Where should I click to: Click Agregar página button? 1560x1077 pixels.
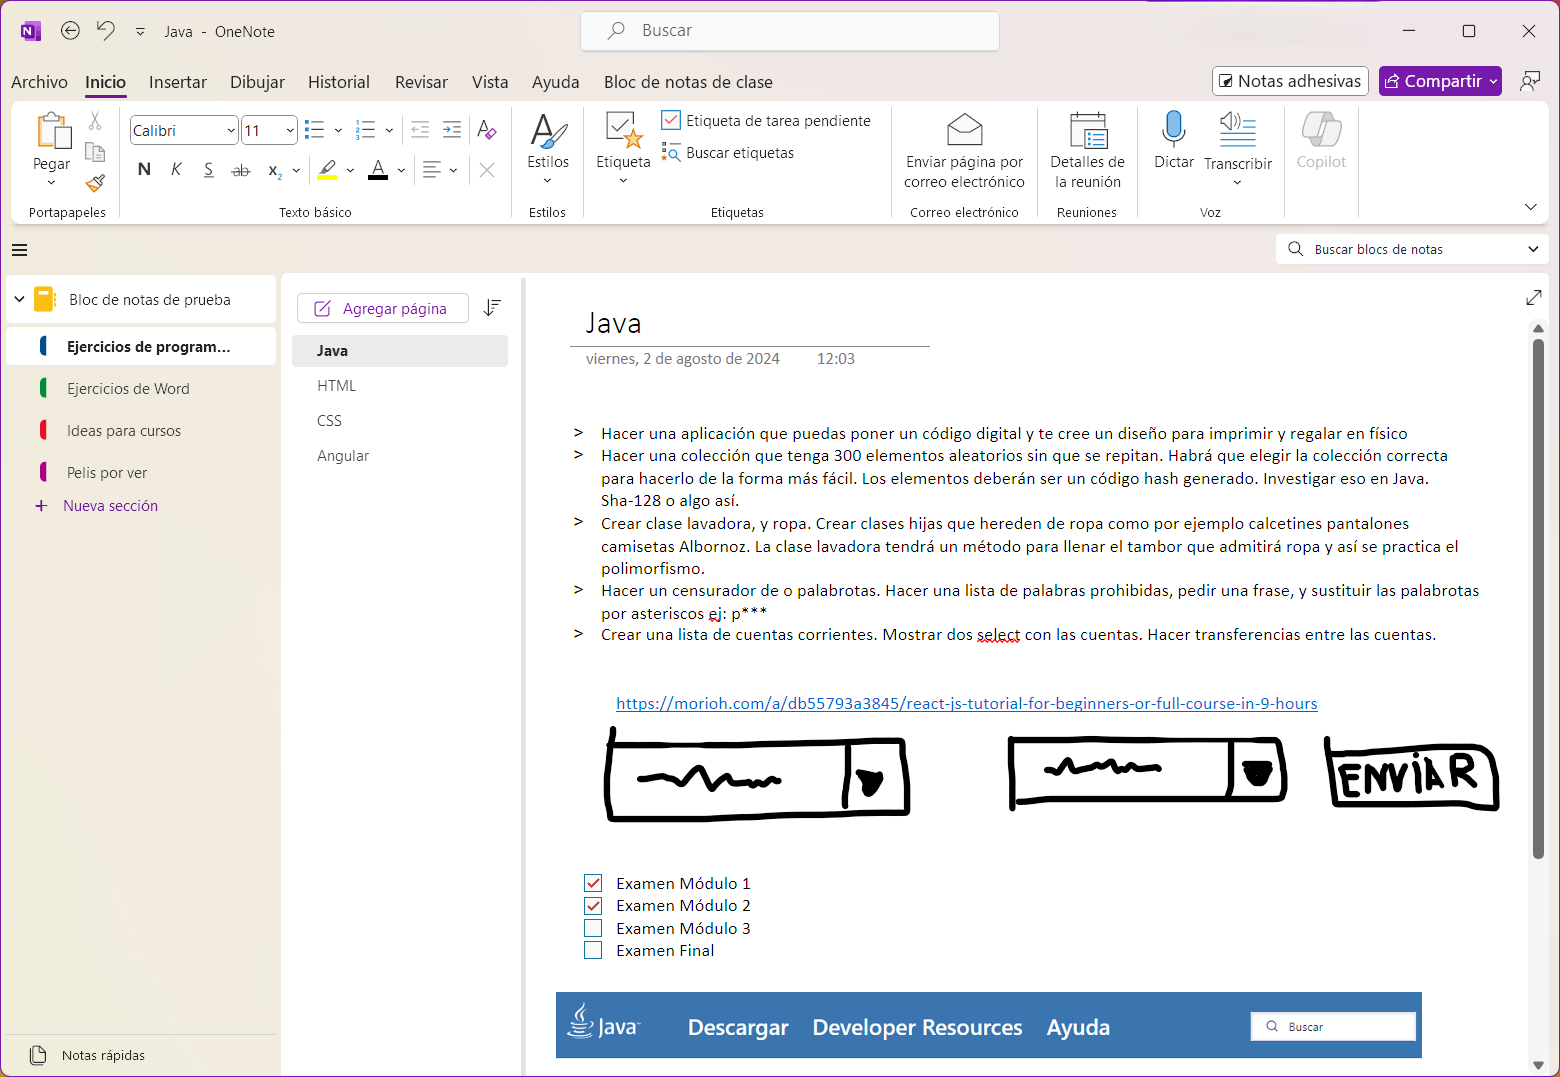point(383,308)
